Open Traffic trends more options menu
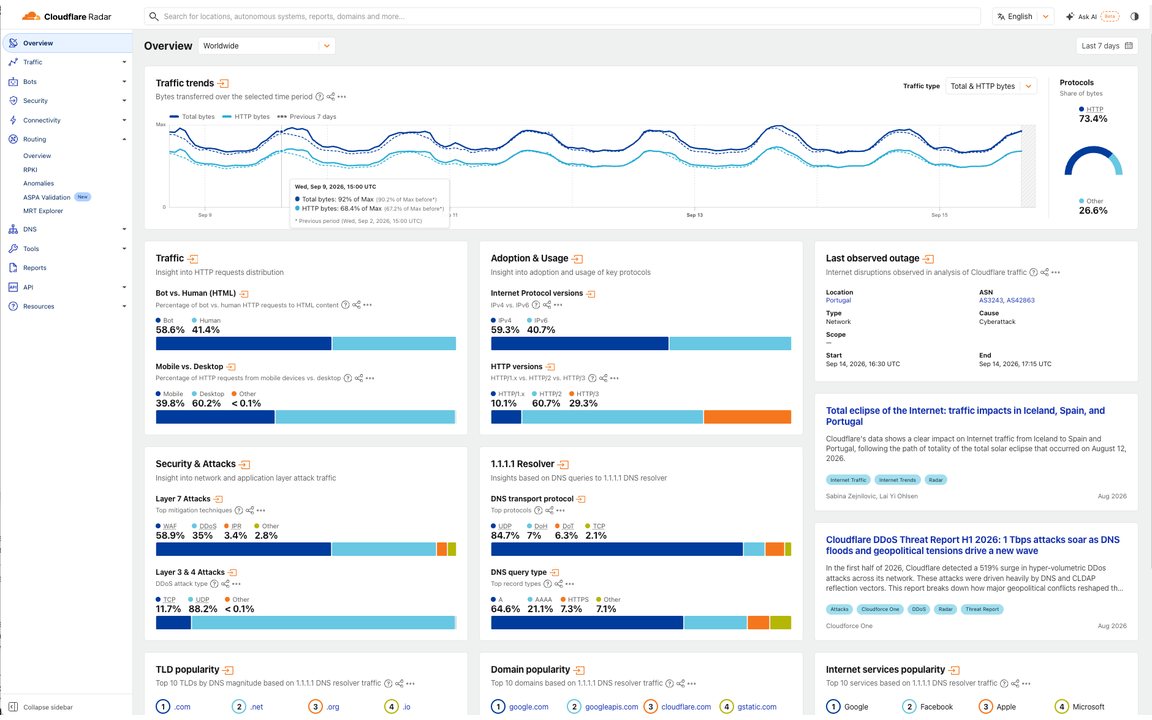 (x=342, y=97)
